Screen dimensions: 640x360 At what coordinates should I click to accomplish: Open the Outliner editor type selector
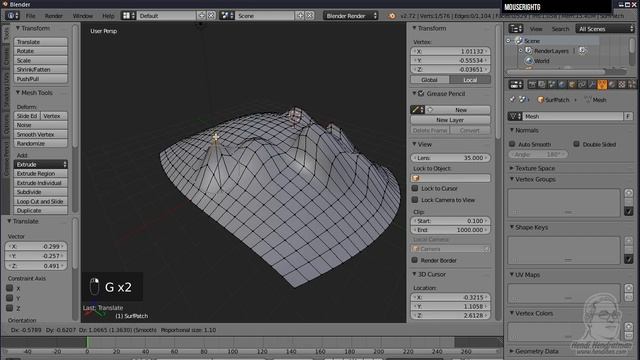[516, 29]
